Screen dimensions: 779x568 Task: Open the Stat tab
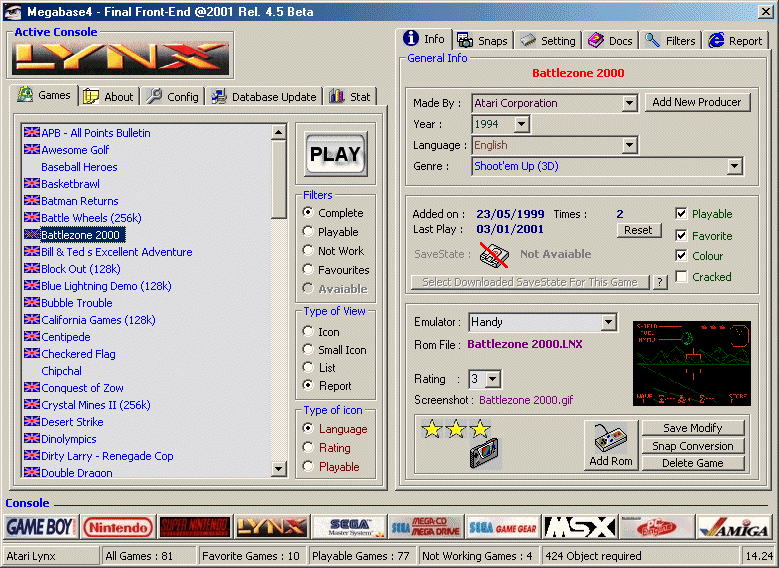click(x=350, y=96)
